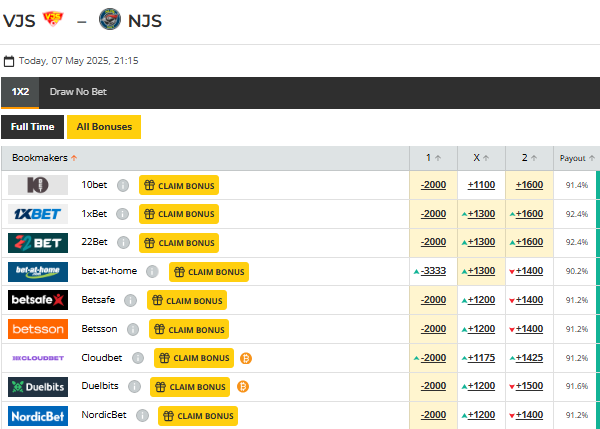Claim bonus for Cloudbet
600x429 pixels.
pyautogui.click(x=194, y=358)
